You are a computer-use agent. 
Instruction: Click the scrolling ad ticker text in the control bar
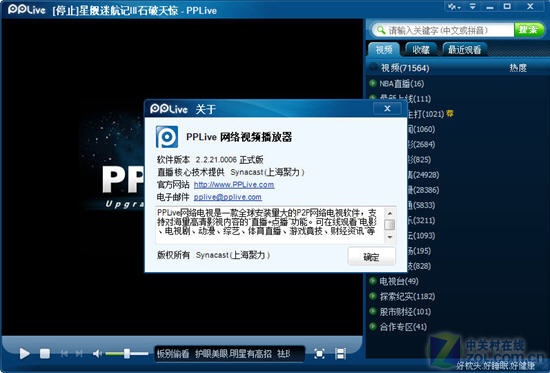point(223,354)
